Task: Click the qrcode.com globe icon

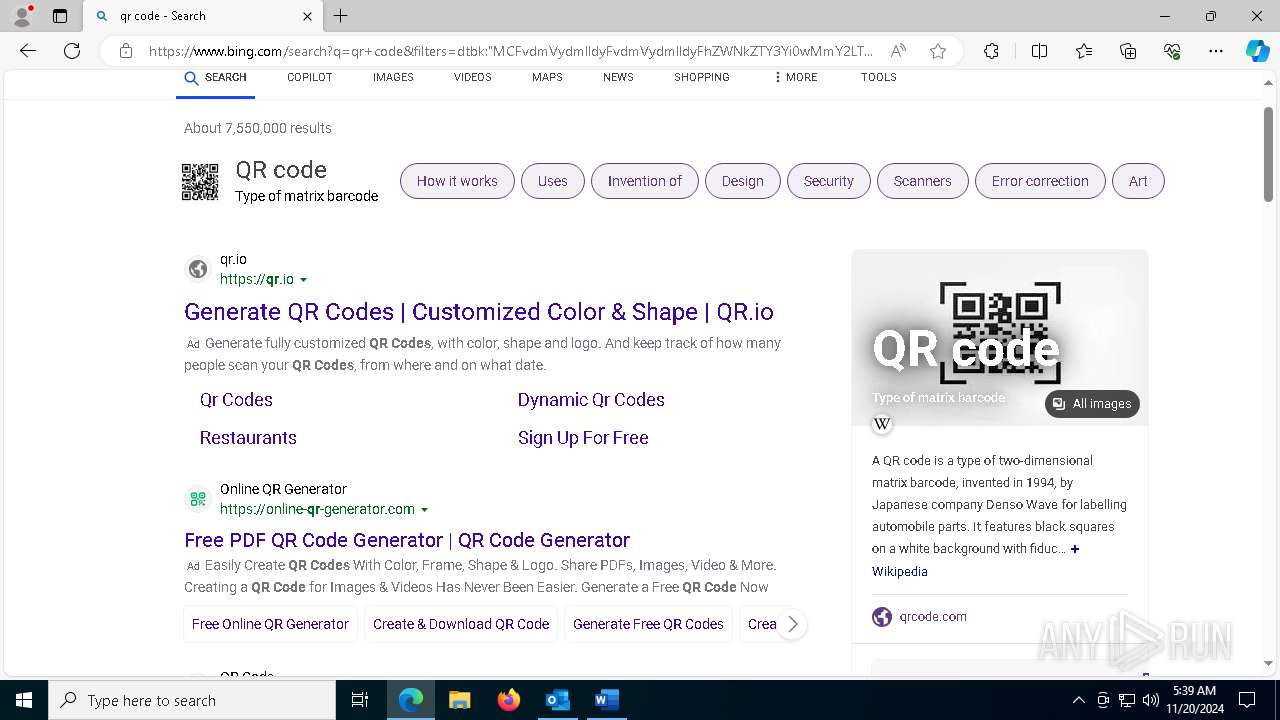Action: pos(882,617)
